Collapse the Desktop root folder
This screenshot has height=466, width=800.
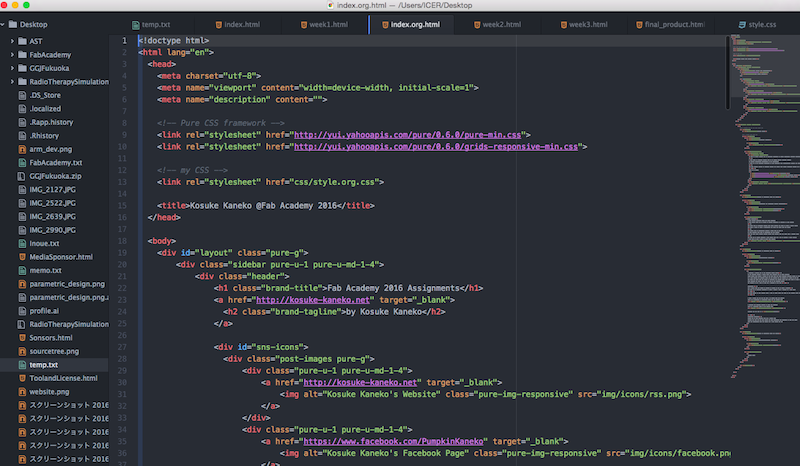pos(3,24)
